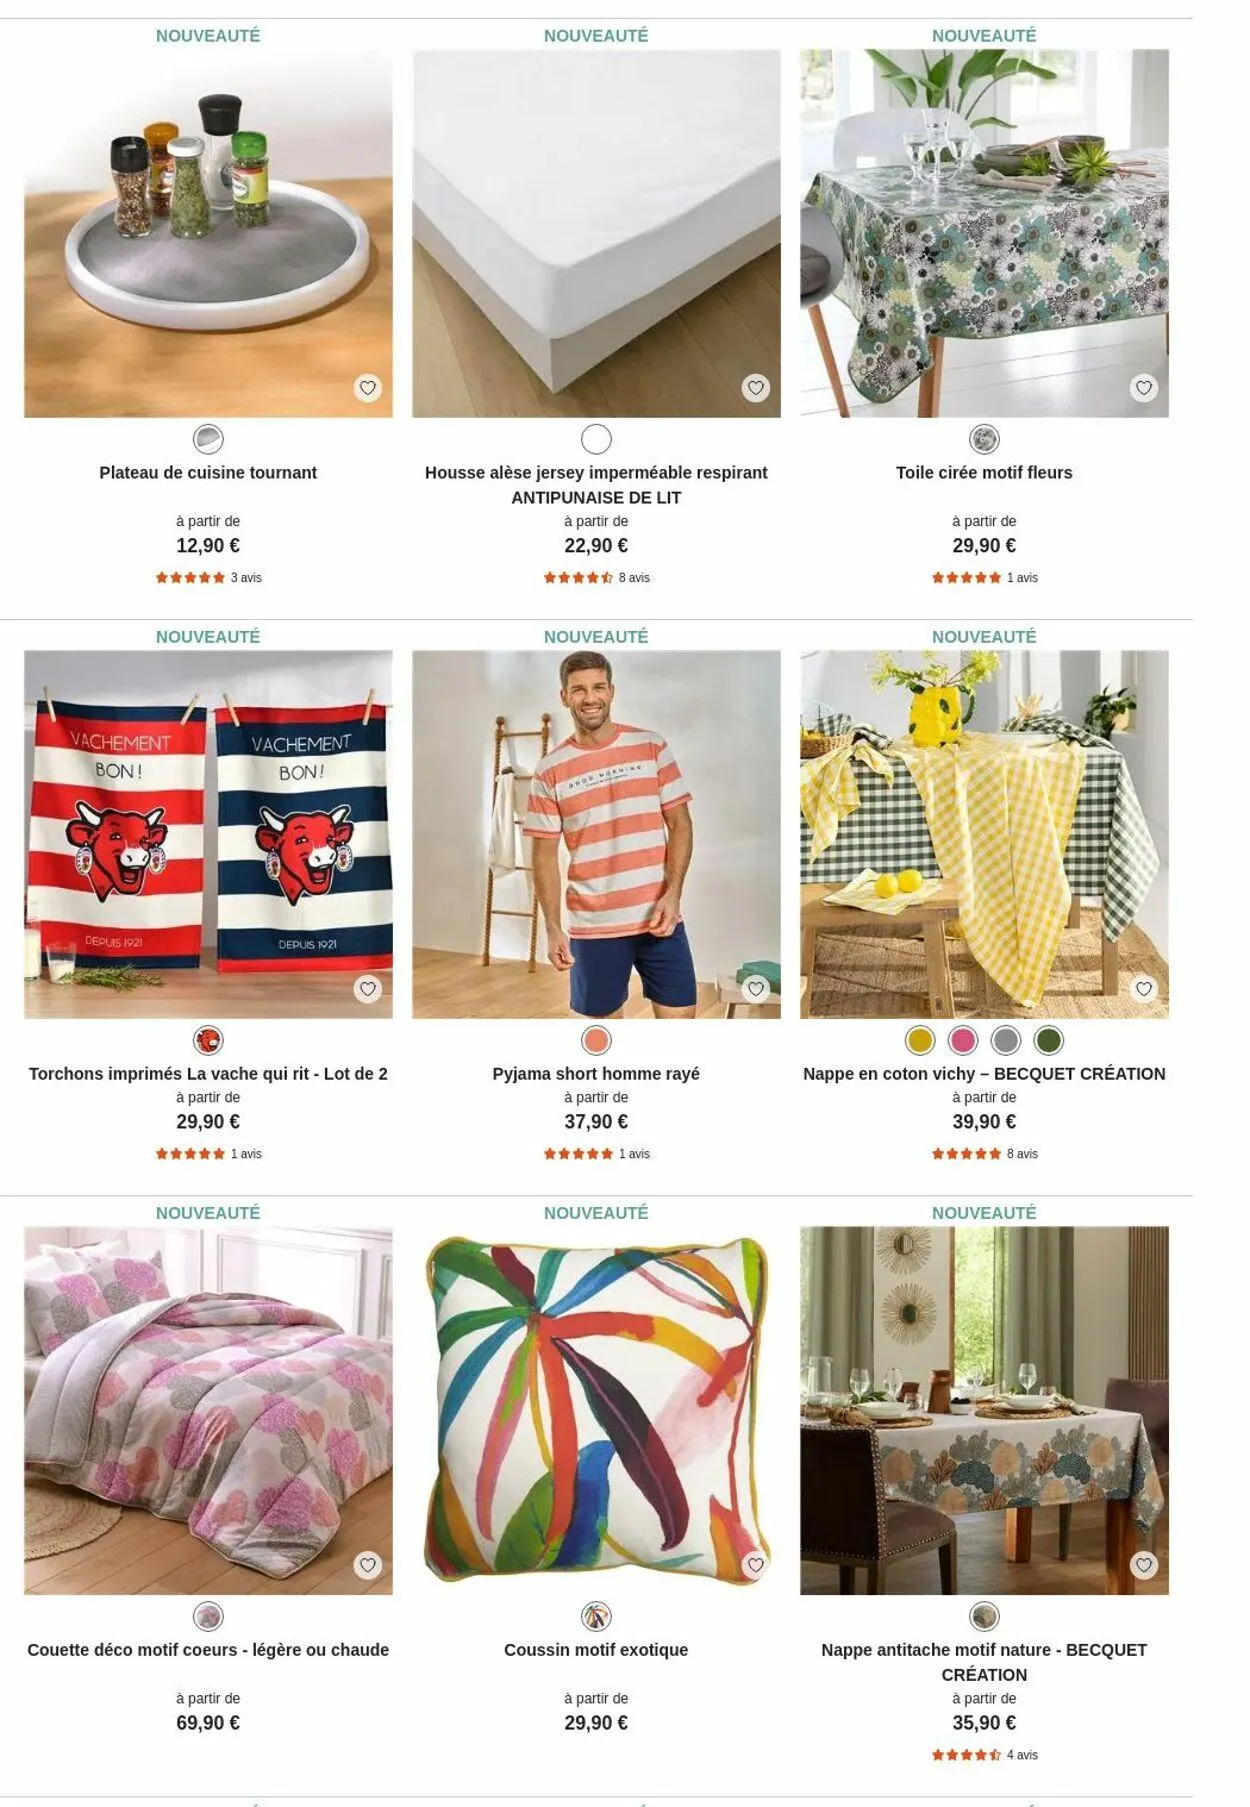Choose pink color for Nappe en coton vichy

point(963,1040)
